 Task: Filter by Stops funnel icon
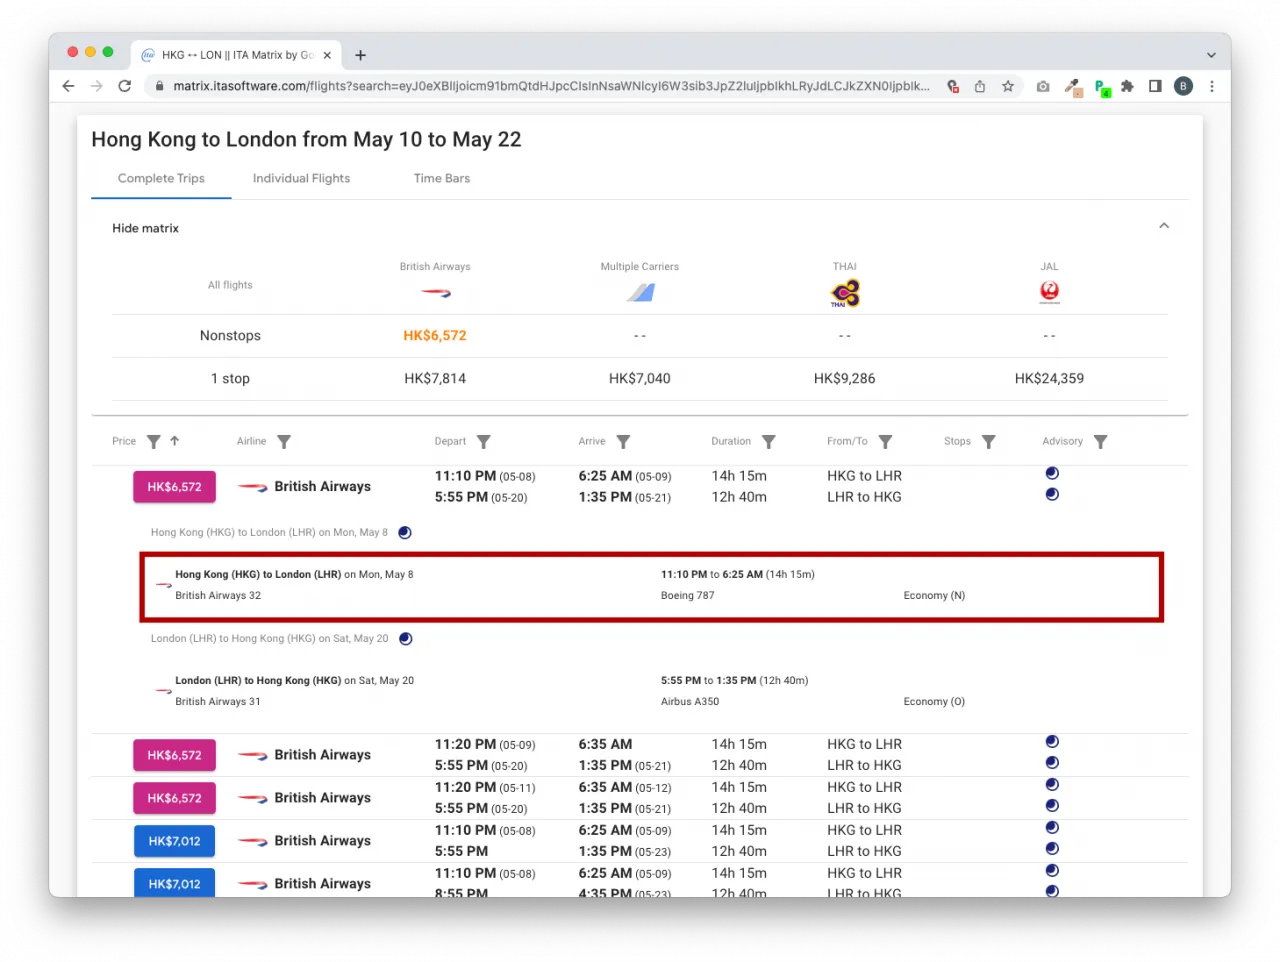pos(989,442)
